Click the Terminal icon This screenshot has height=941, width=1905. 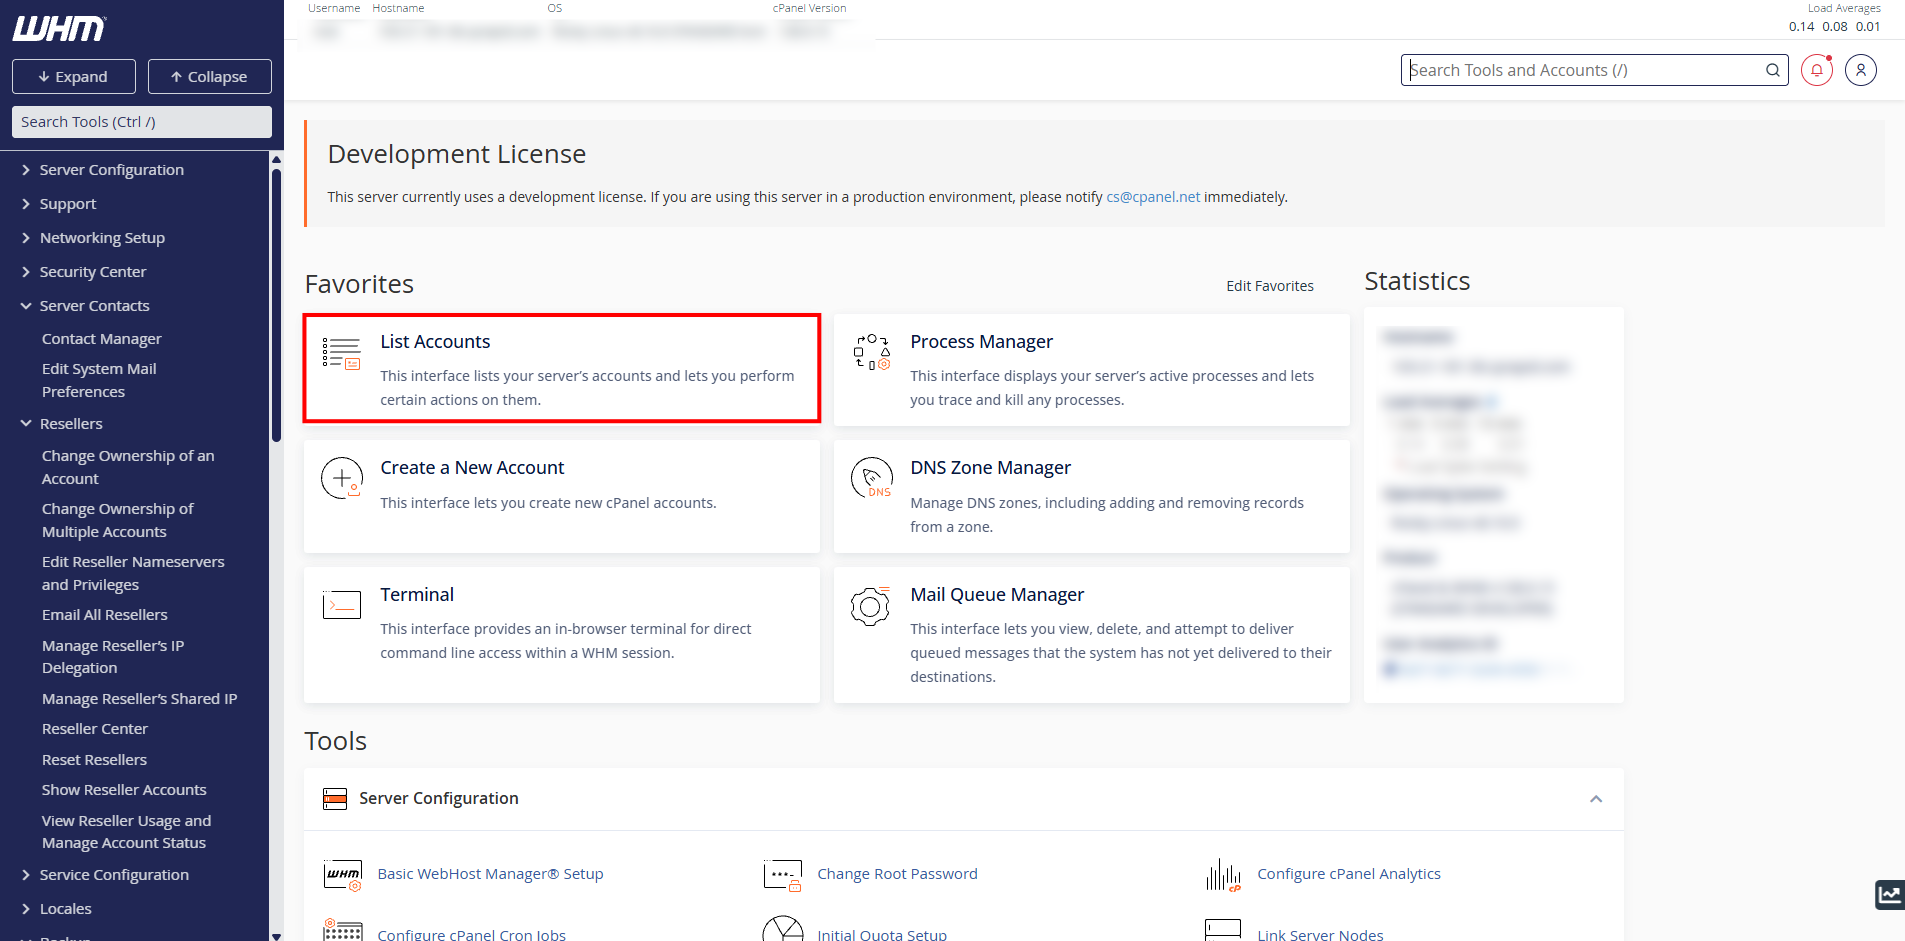(342, 605)
